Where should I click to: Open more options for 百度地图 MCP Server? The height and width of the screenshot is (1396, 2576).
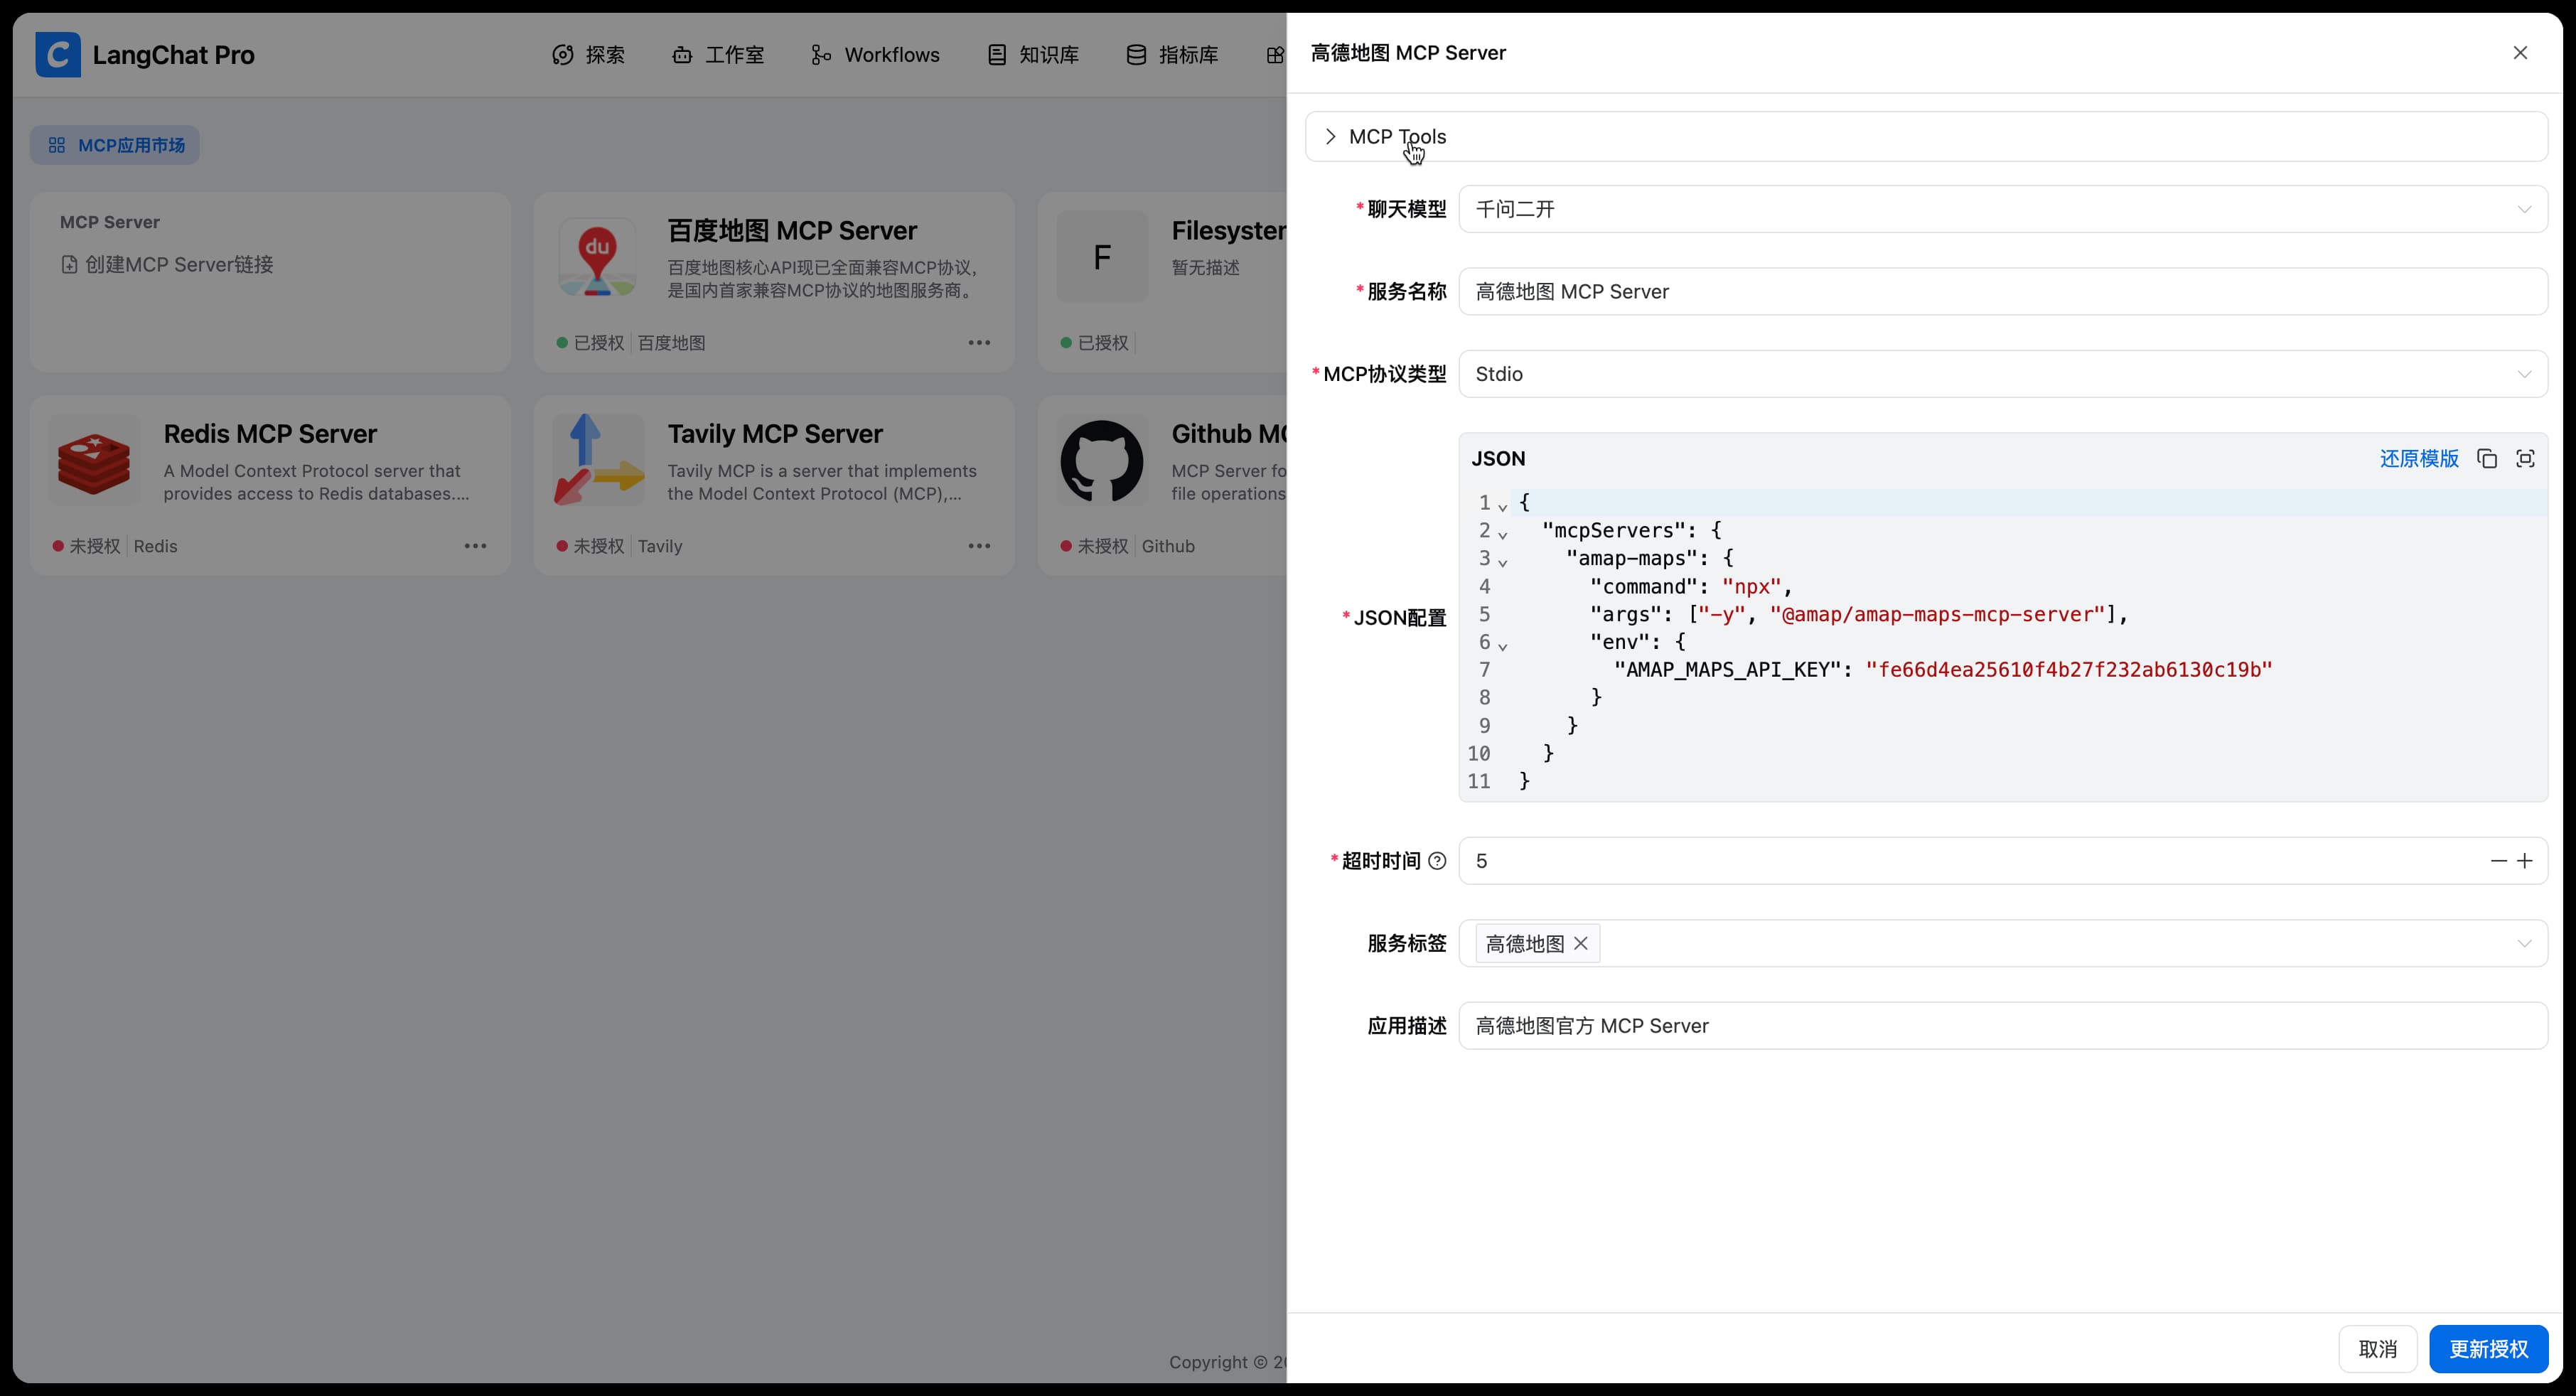[979, 343]
